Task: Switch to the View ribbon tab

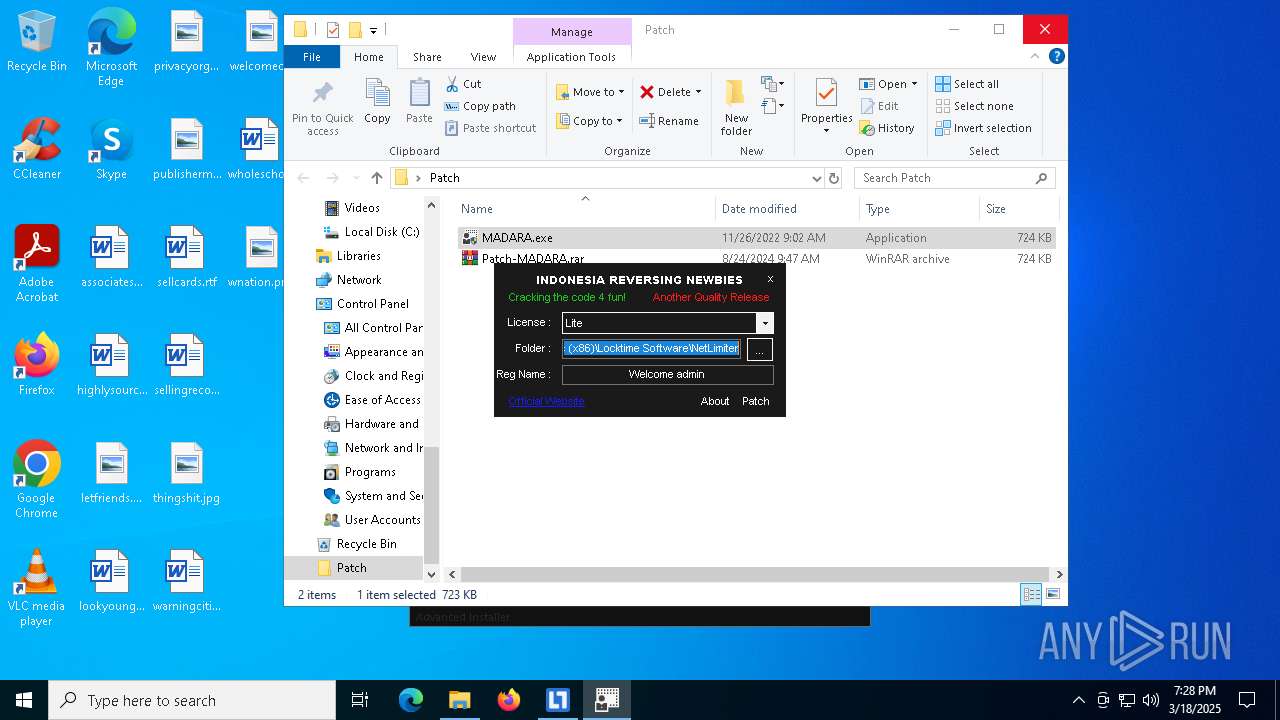Action: pyautogui.click(x=483, y=57)
